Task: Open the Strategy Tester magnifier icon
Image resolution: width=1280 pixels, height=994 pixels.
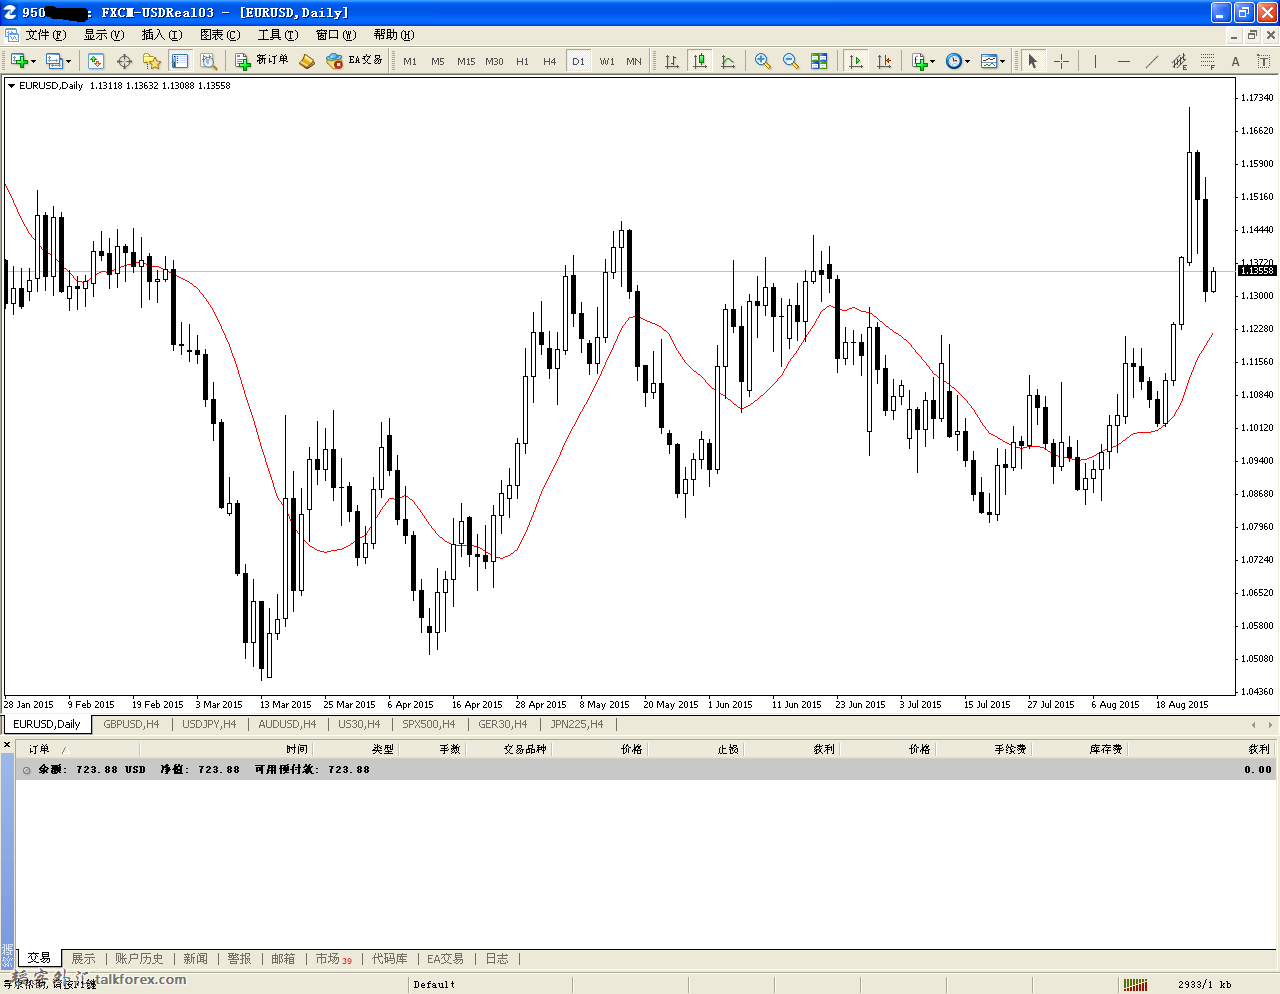Action: point(208,61)
